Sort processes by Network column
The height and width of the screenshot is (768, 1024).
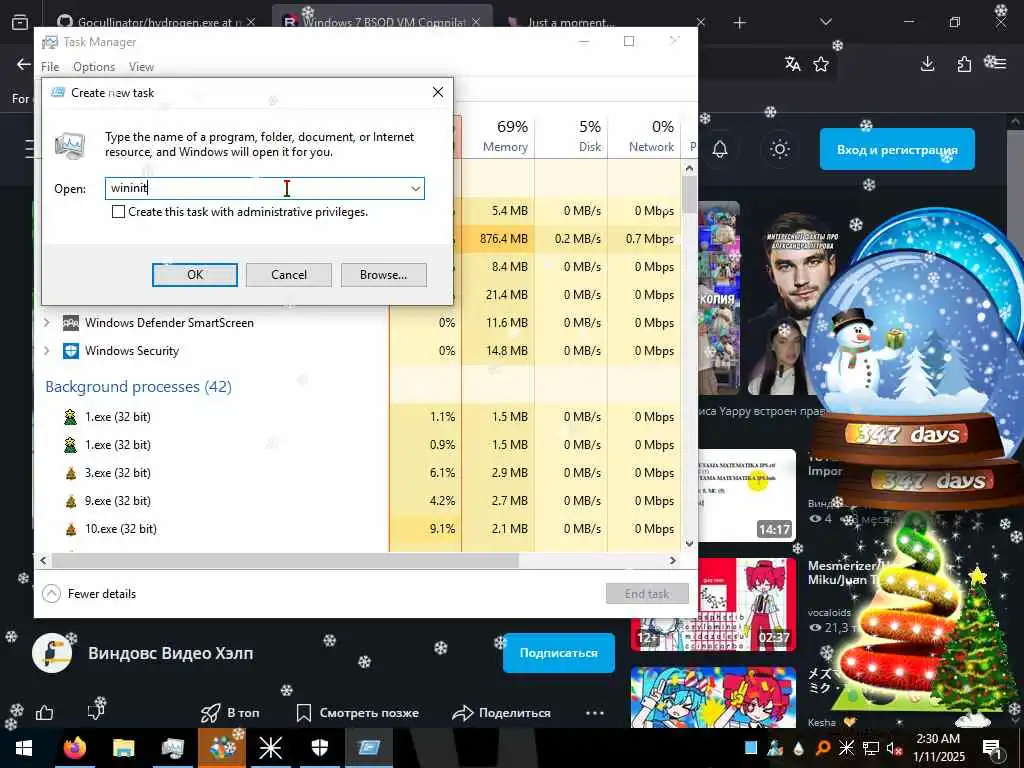tap(644, 136)
